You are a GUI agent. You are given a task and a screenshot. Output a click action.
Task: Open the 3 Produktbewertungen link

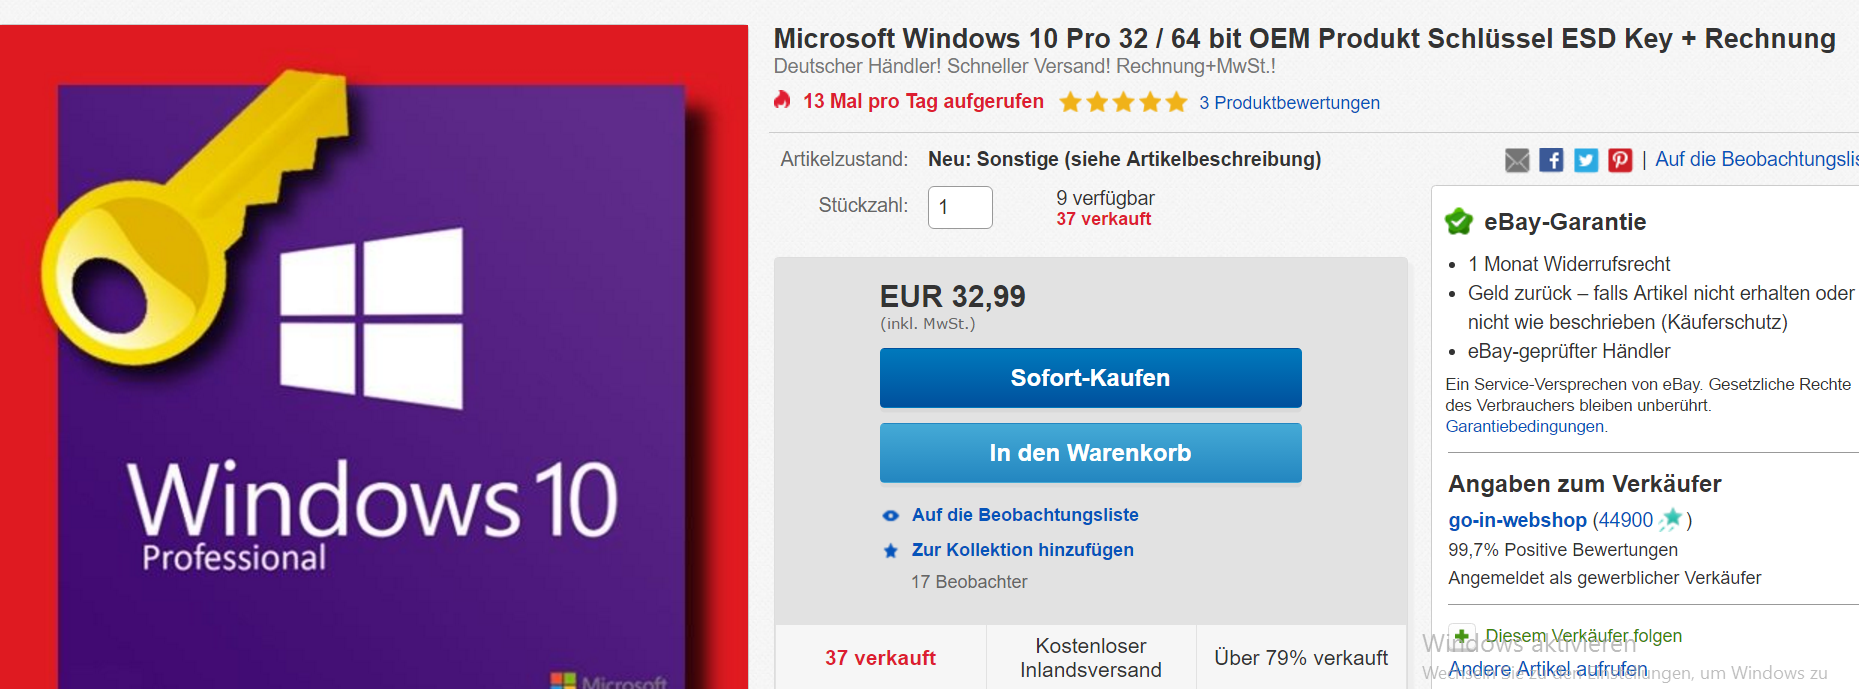tap(1289, 103)
